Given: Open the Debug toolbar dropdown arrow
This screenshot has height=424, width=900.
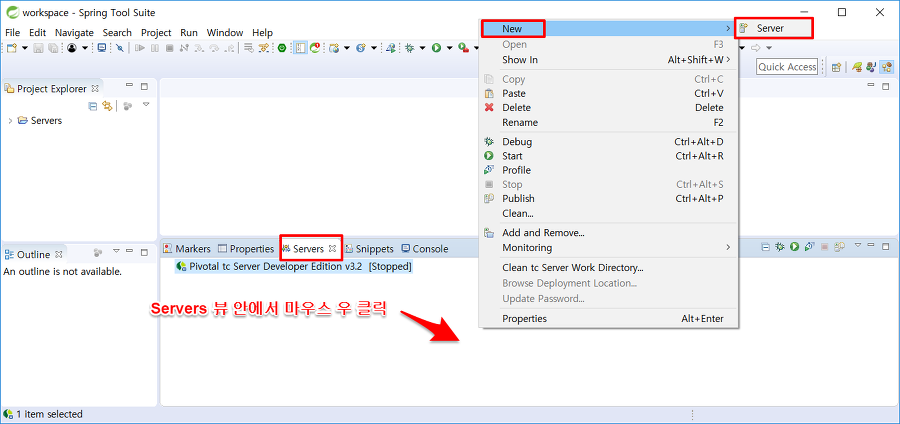Looking at the screenshot, I should click(x=422, y=48).
